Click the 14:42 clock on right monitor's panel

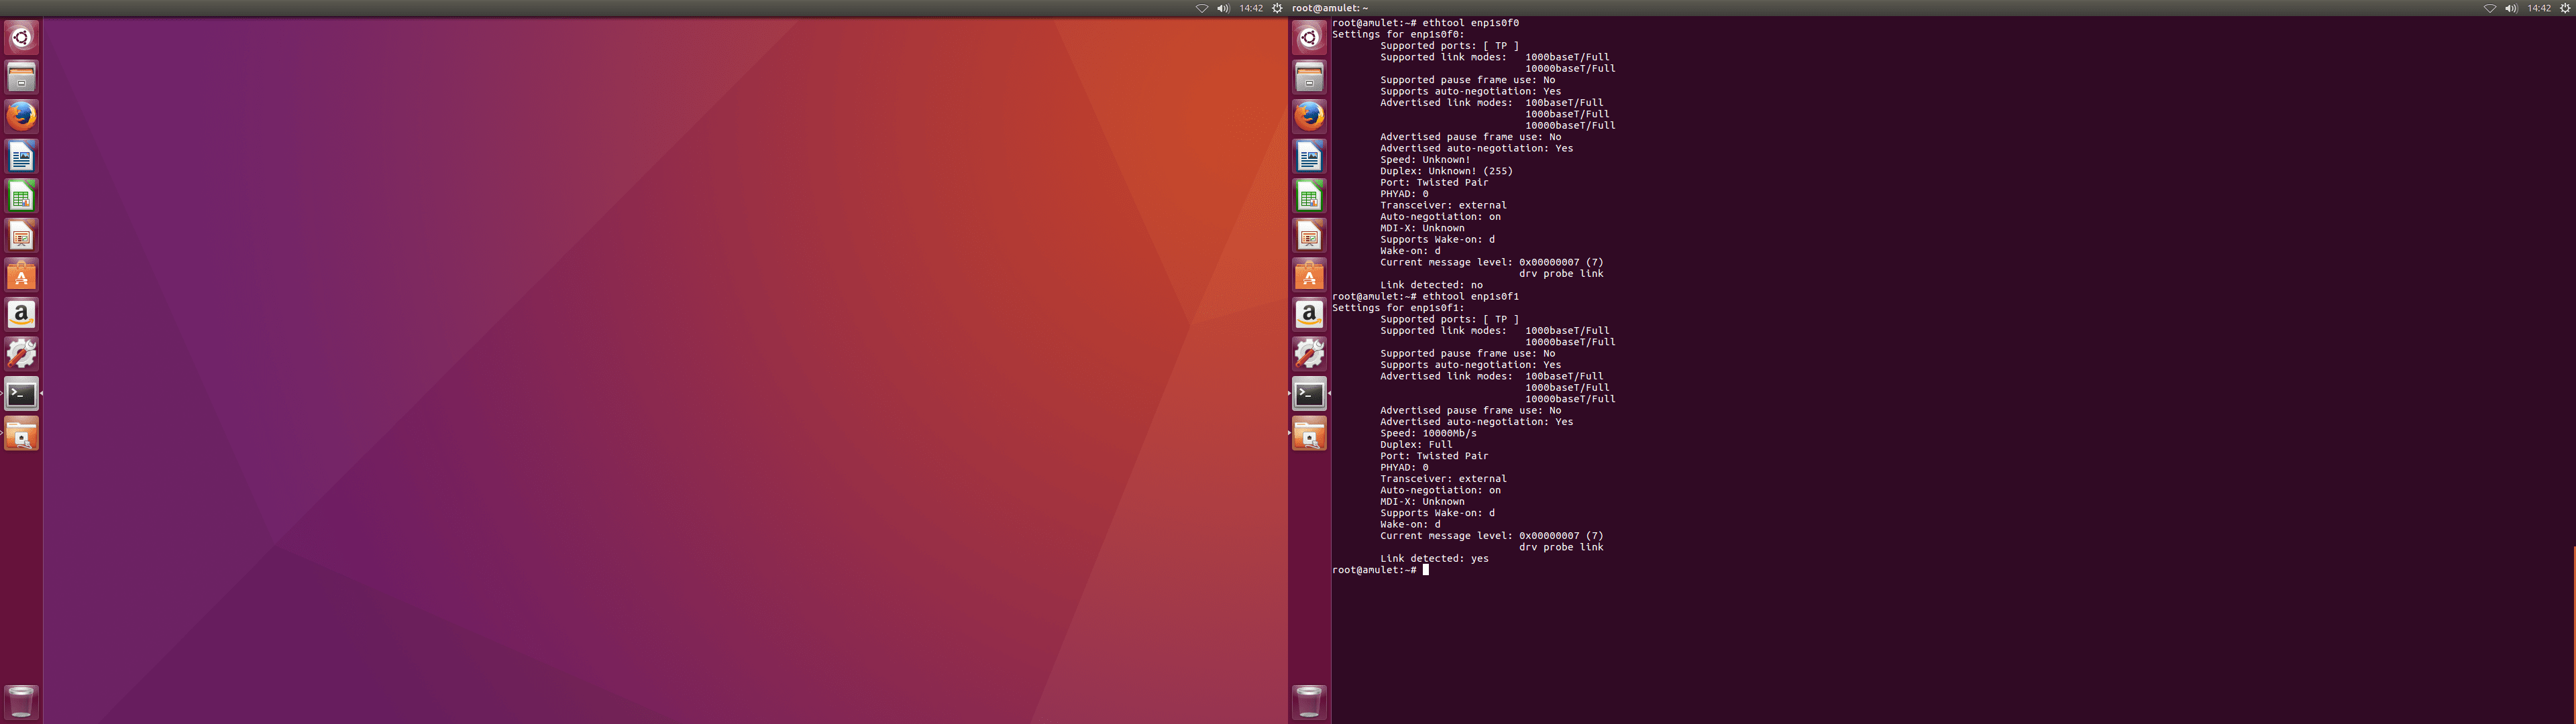click(x=2539, y=8)
